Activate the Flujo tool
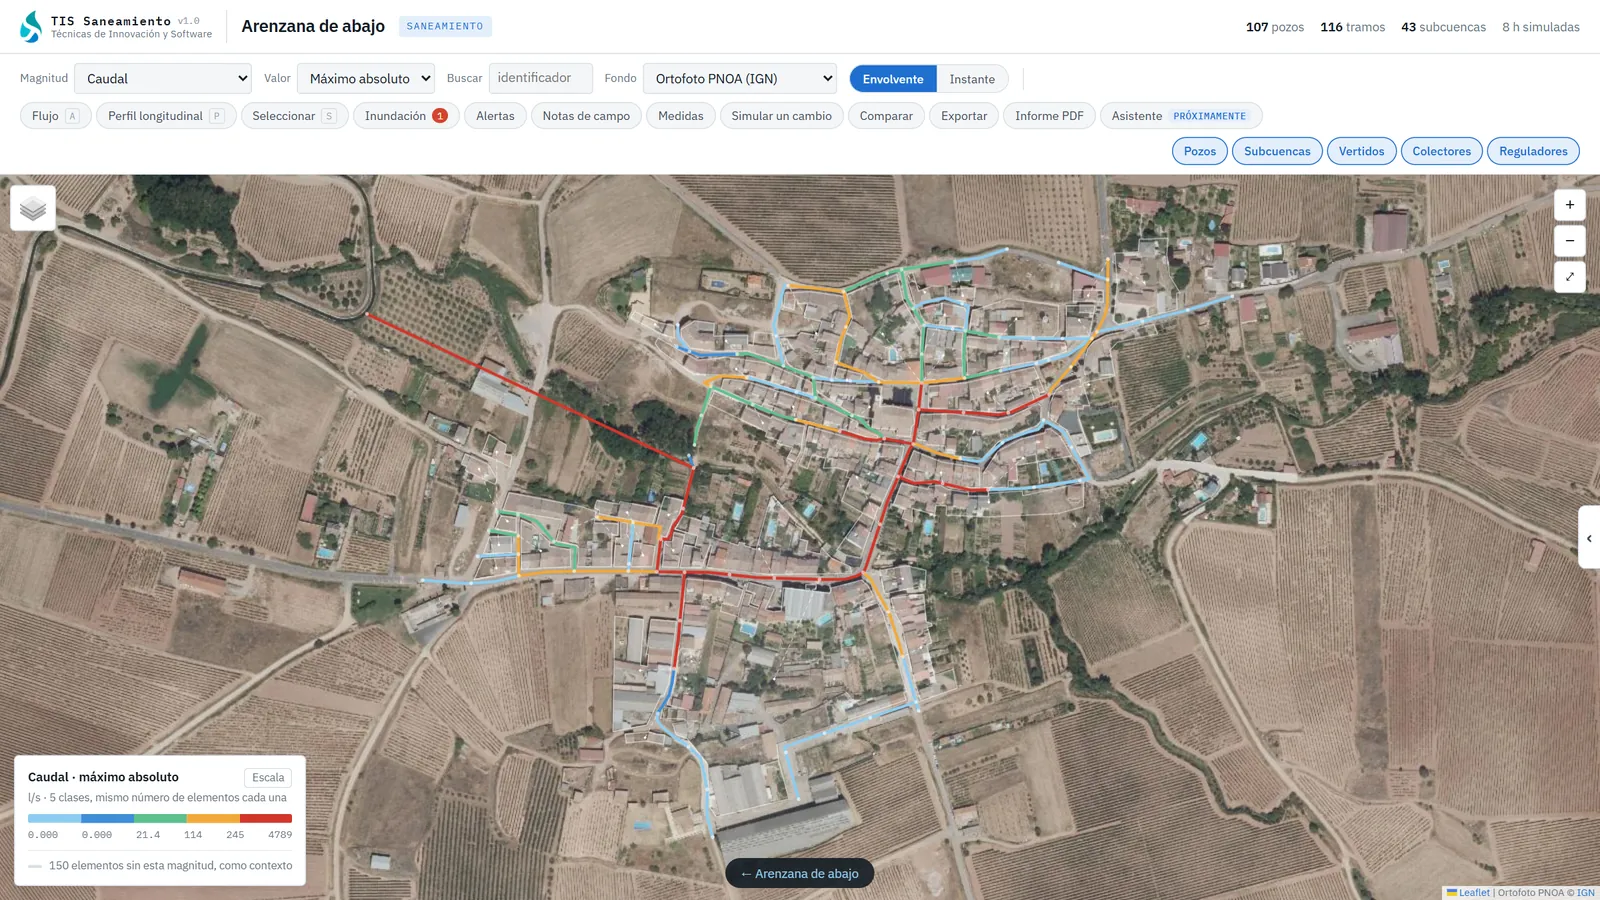 [56, 116]
